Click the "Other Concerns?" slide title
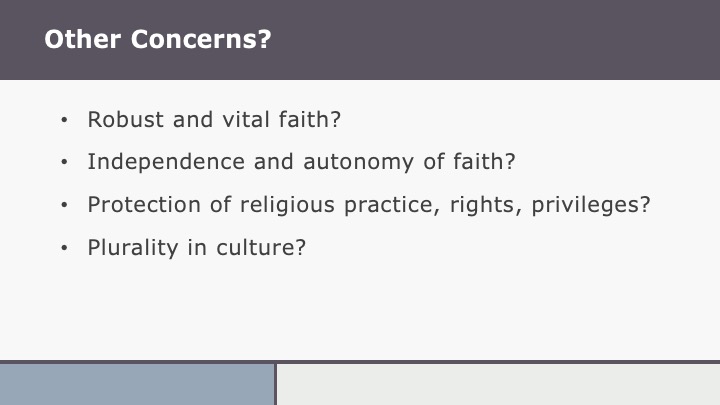This screenshot has width=720, height=405. pos(158,40)
